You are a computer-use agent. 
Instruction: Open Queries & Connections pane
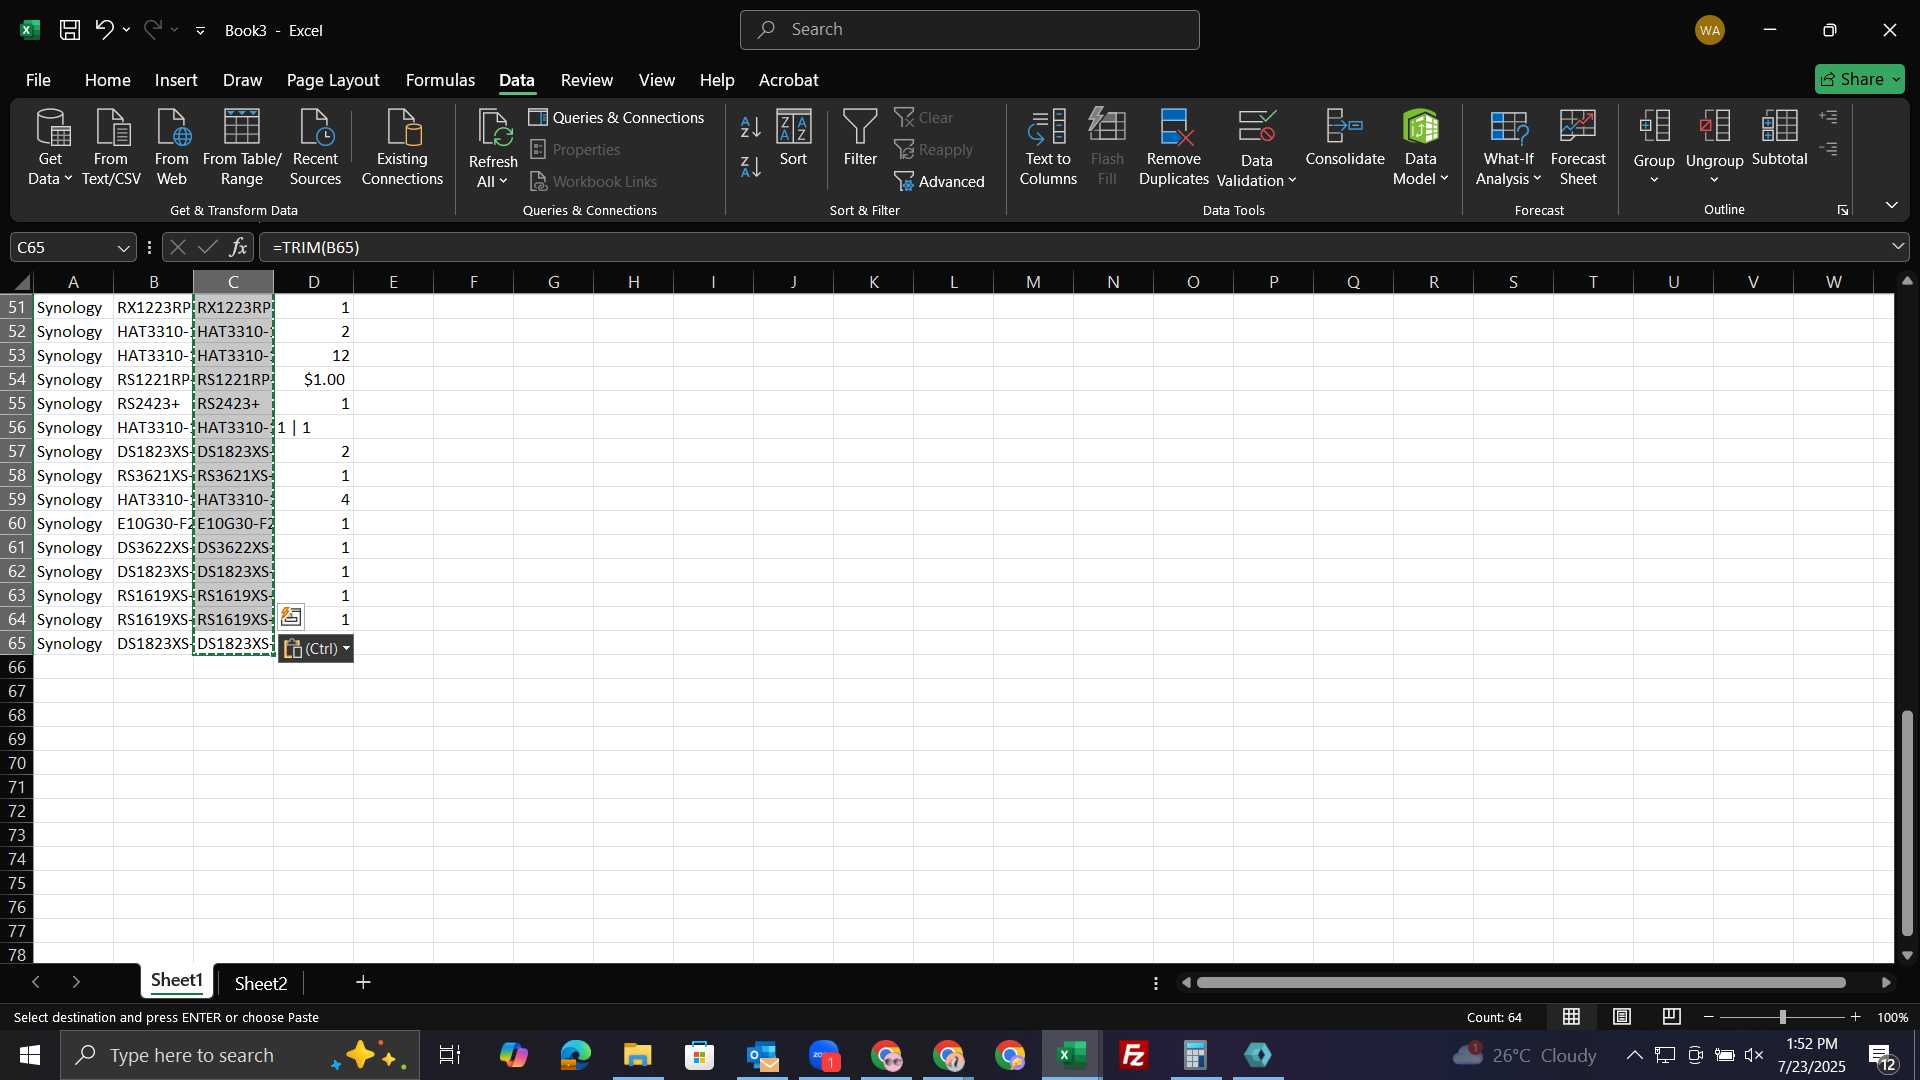click(617, 118)
